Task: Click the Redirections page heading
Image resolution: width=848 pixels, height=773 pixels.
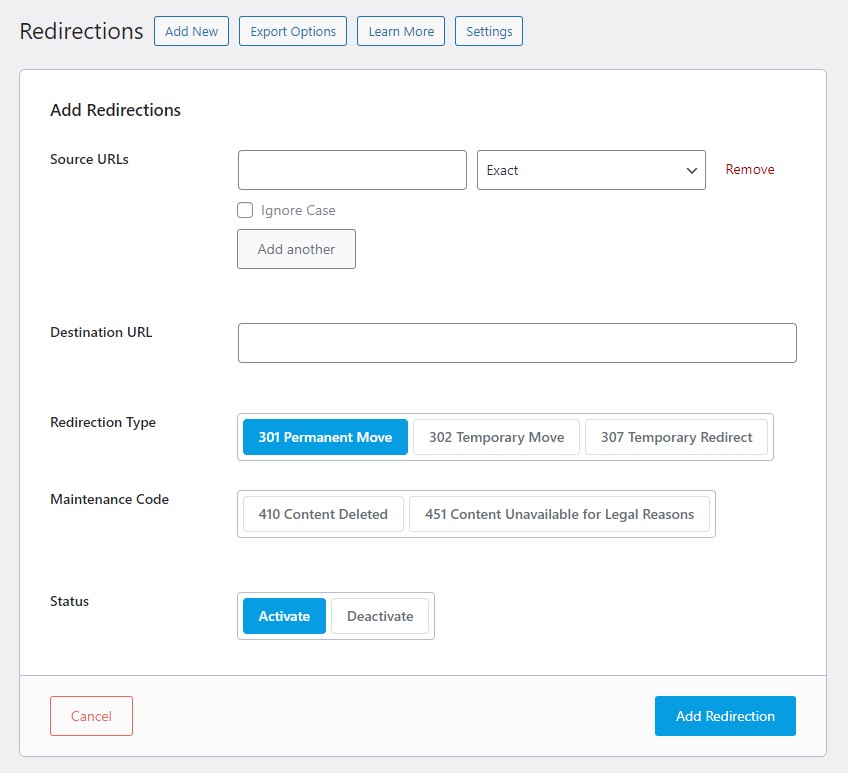Action: click(x=81, y=31)
